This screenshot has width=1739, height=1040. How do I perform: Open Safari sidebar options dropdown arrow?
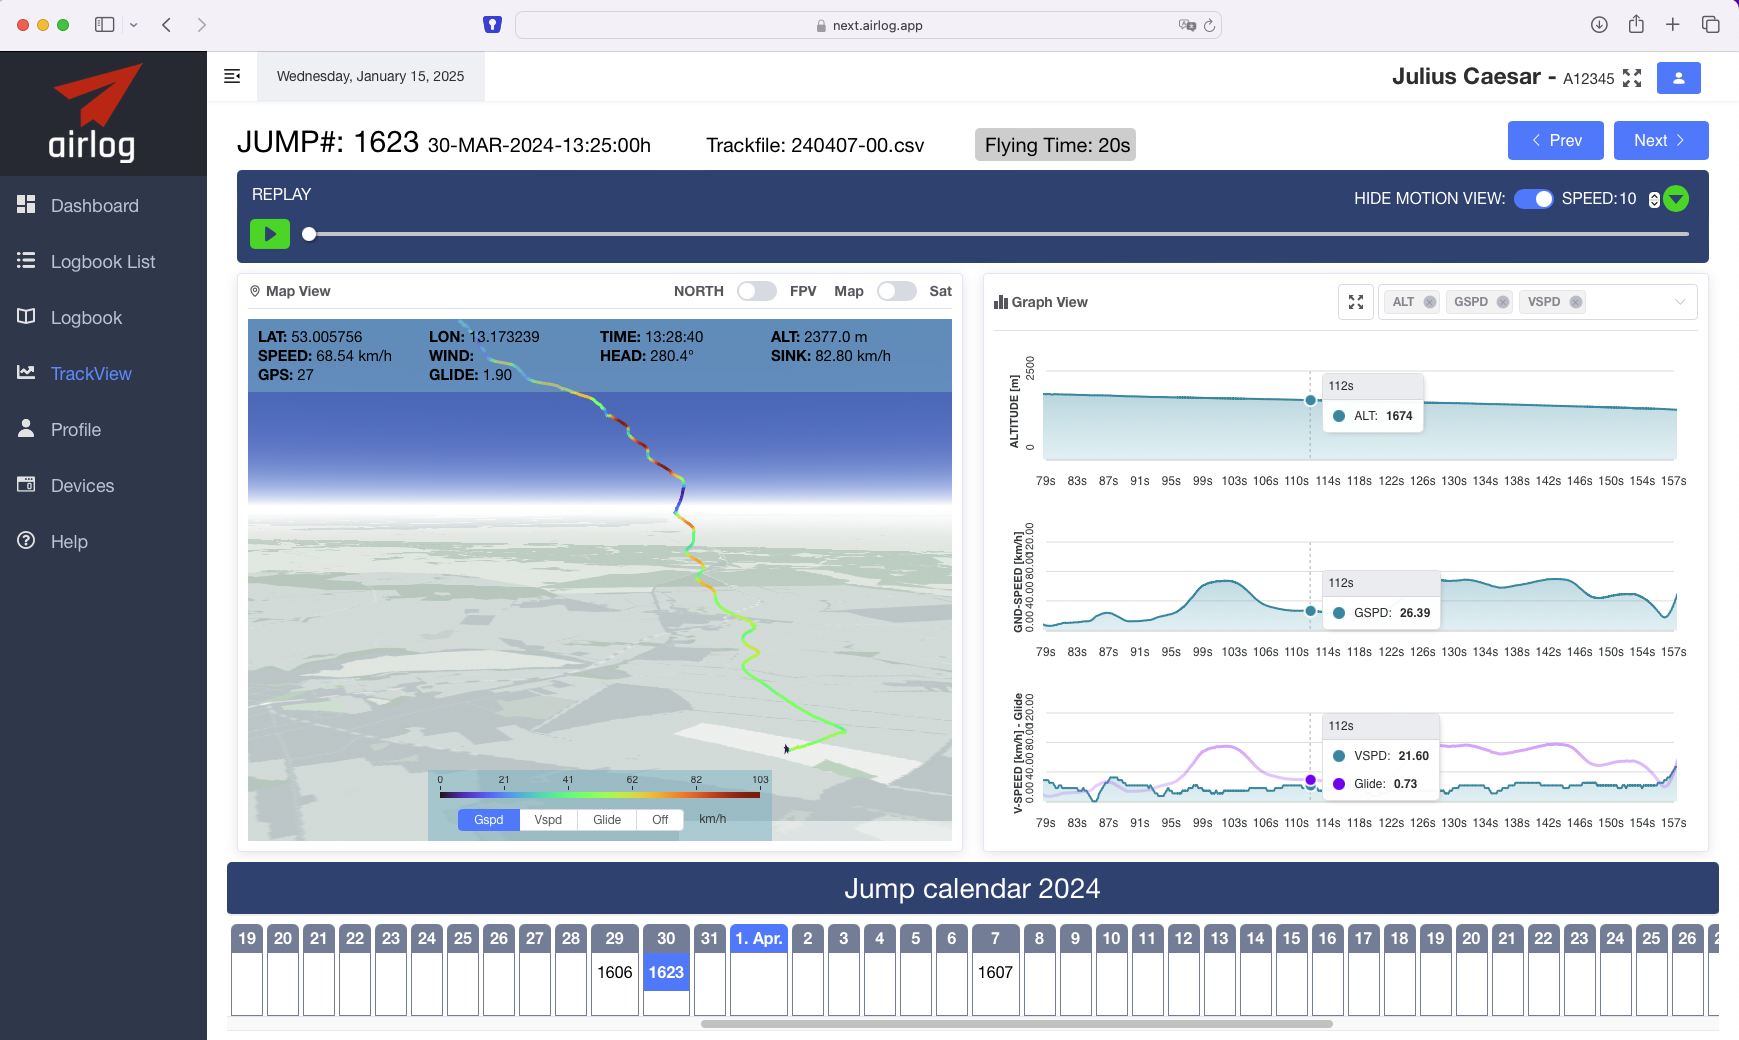(x=134, y=25)
